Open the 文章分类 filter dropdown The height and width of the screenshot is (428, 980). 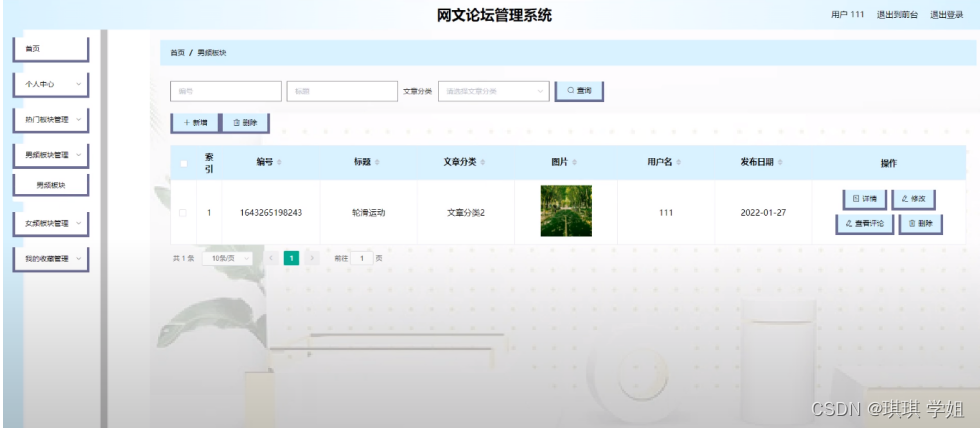[x=494, y=91]
